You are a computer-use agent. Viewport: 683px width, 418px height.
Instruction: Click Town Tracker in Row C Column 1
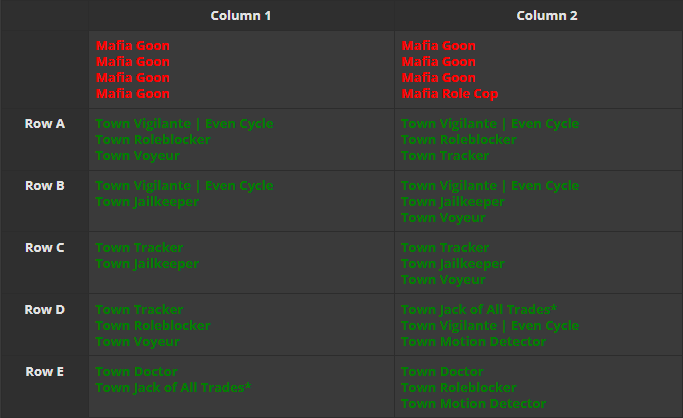pos(139,248)
